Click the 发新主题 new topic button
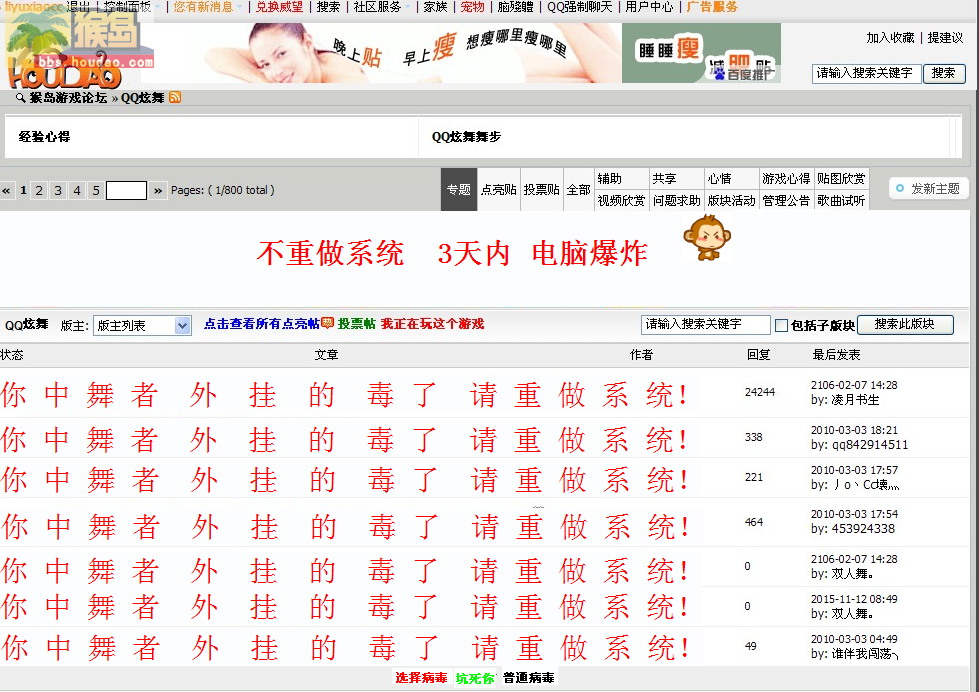 click(928, 189)
